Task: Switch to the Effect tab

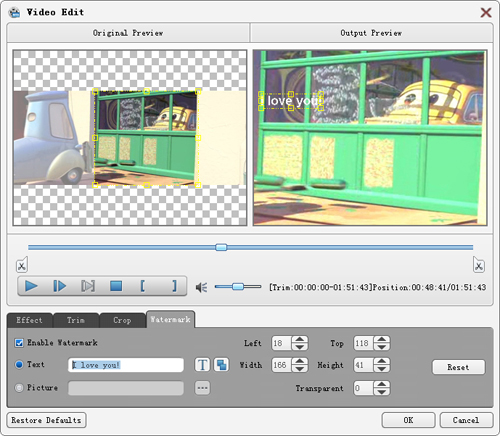Action: [x=29, y=320]
